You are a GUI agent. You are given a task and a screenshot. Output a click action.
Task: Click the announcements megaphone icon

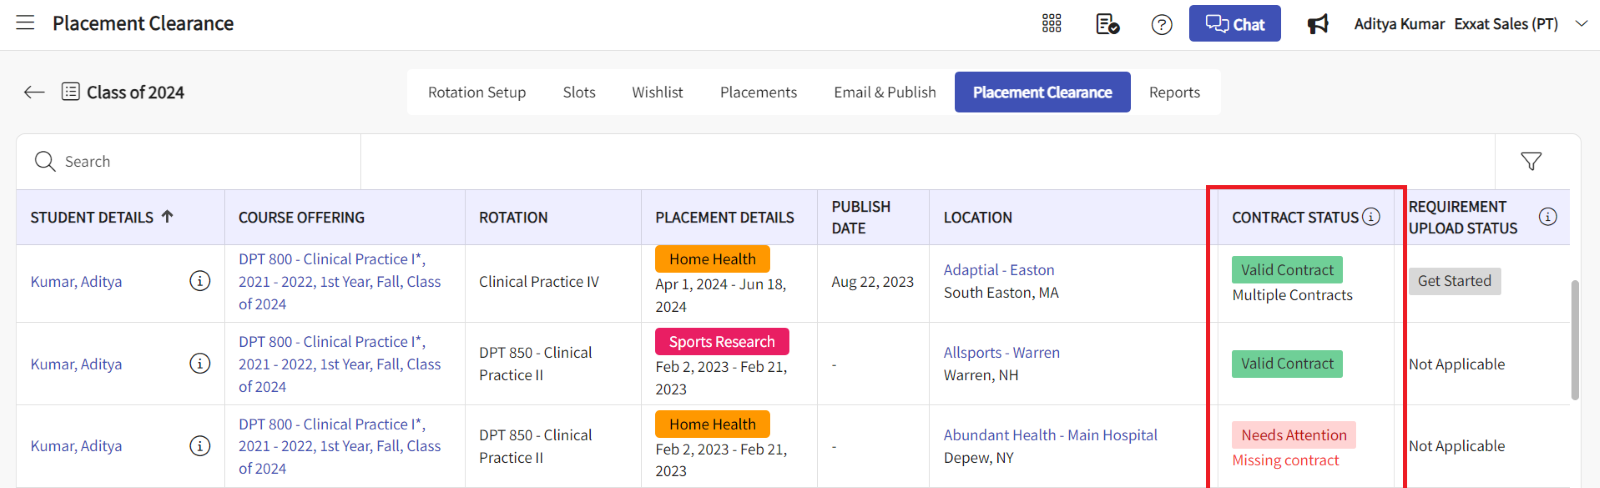(1318, 24)
